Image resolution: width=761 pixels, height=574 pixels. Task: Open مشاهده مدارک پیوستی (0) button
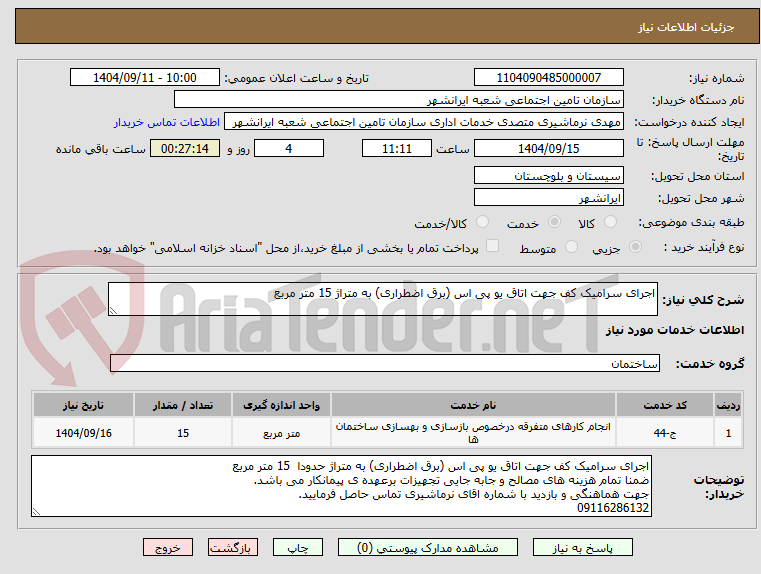coord(428,547)
